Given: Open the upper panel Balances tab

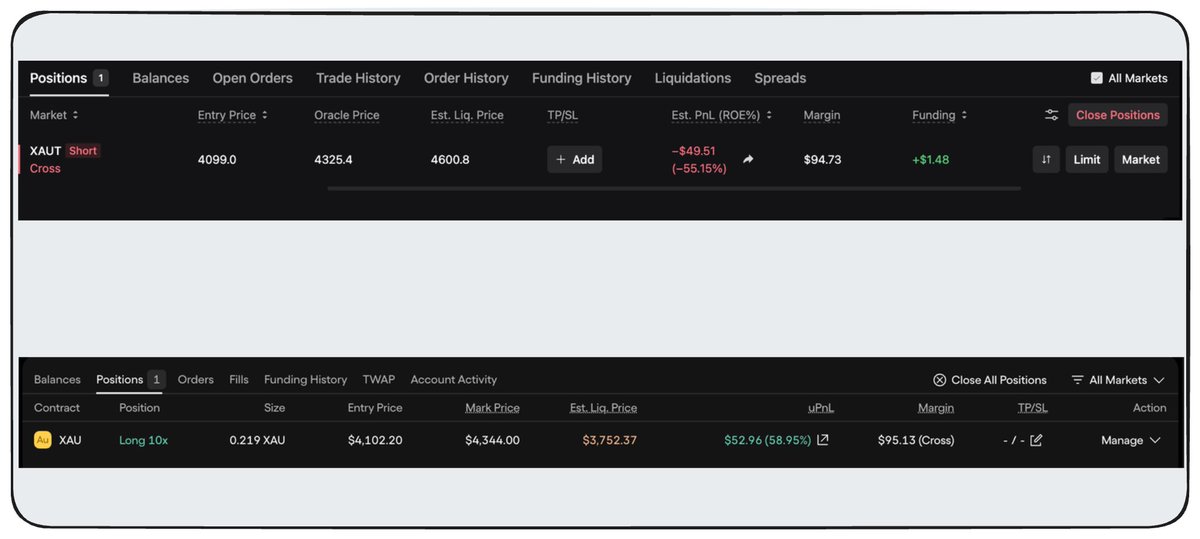Looking at the screenshot, I should 161,78.
